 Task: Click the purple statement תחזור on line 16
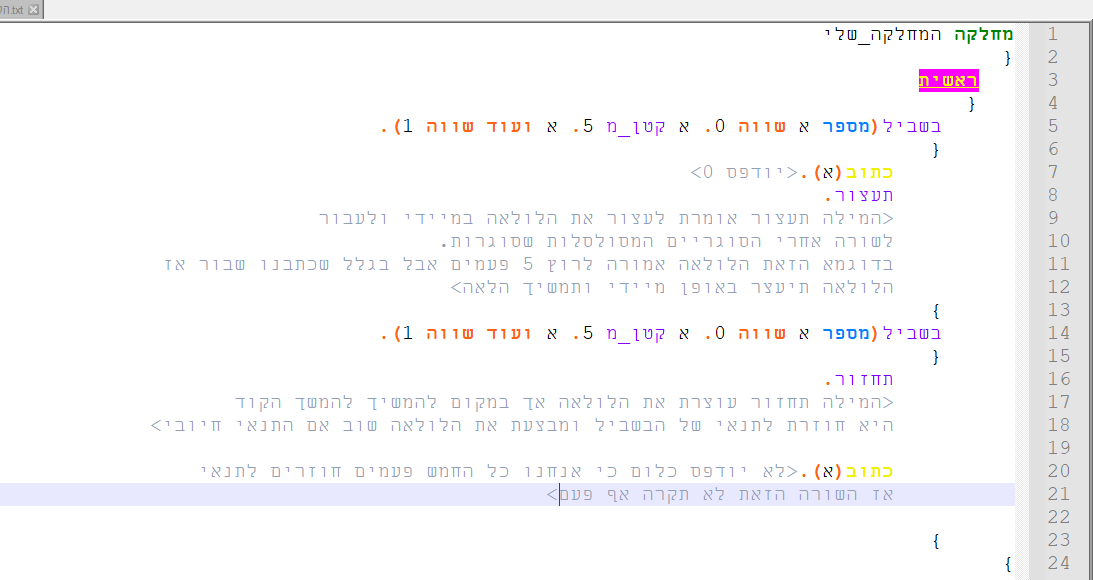coord(865,379)
